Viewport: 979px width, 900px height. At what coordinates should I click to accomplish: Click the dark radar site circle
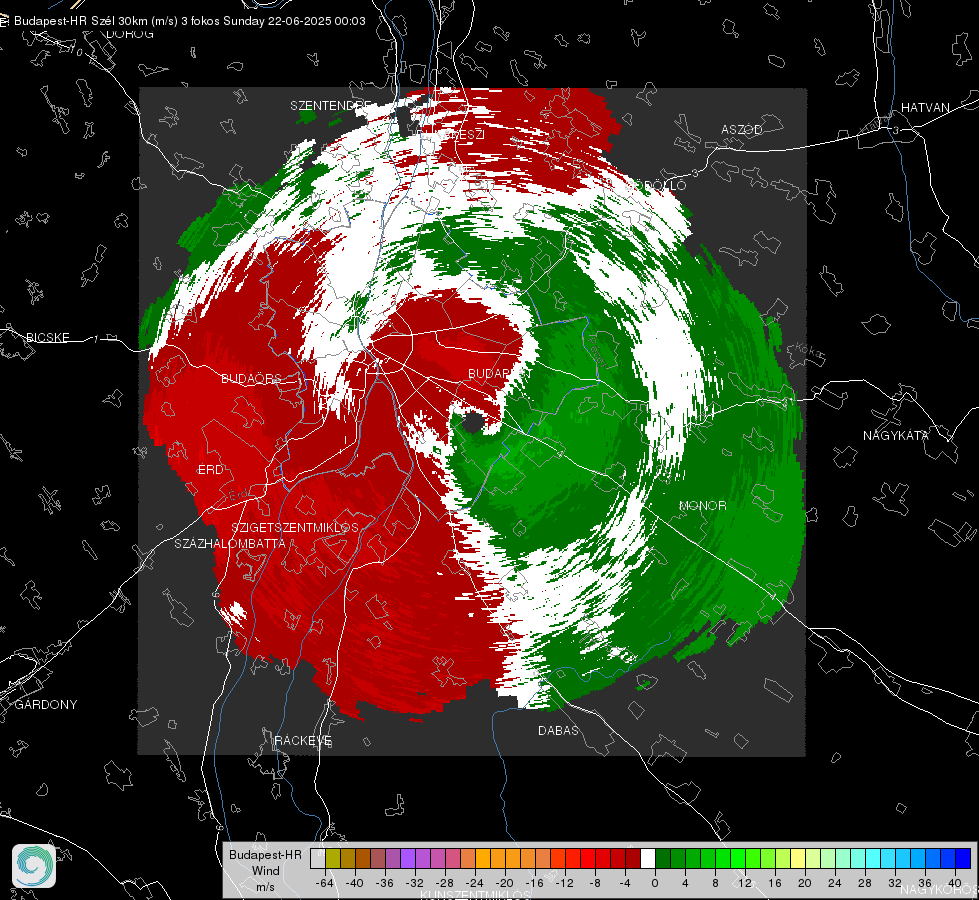click(x=473, y=423)
